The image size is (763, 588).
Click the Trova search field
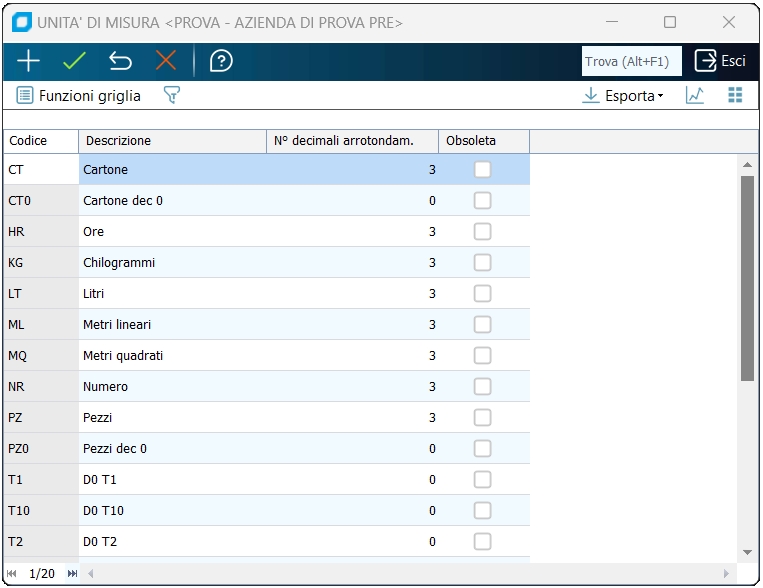pyautogui.click(x=632, y=61)
